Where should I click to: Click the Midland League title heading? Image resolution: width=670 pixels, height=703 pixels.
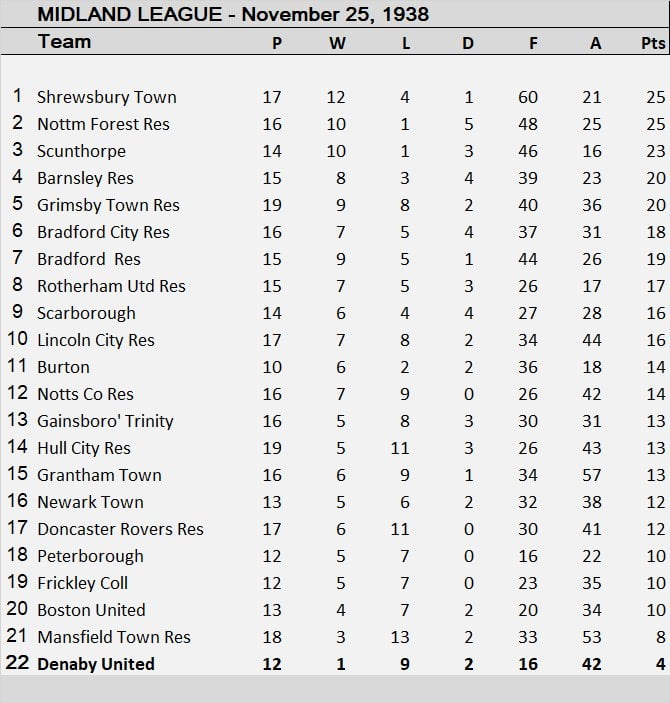coord(232,14)
